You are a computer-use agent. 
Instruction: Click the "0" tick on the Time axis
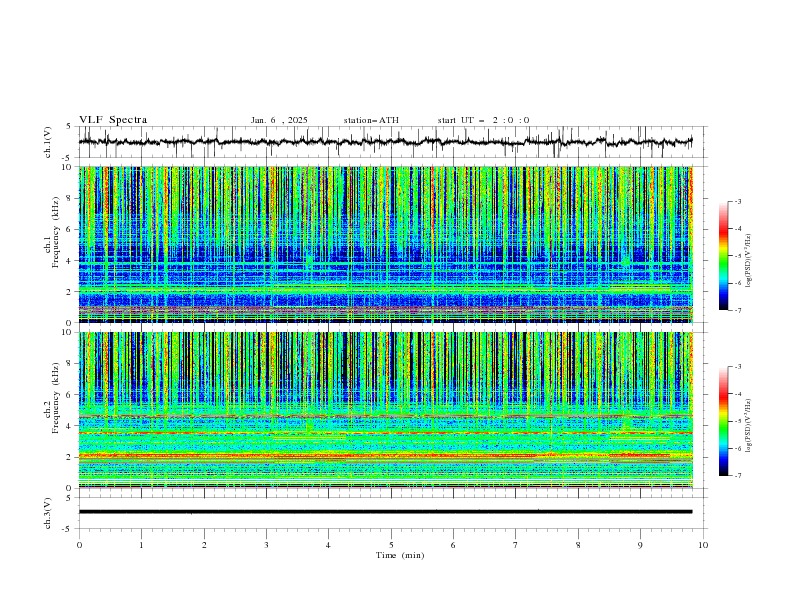pos(79,545)
